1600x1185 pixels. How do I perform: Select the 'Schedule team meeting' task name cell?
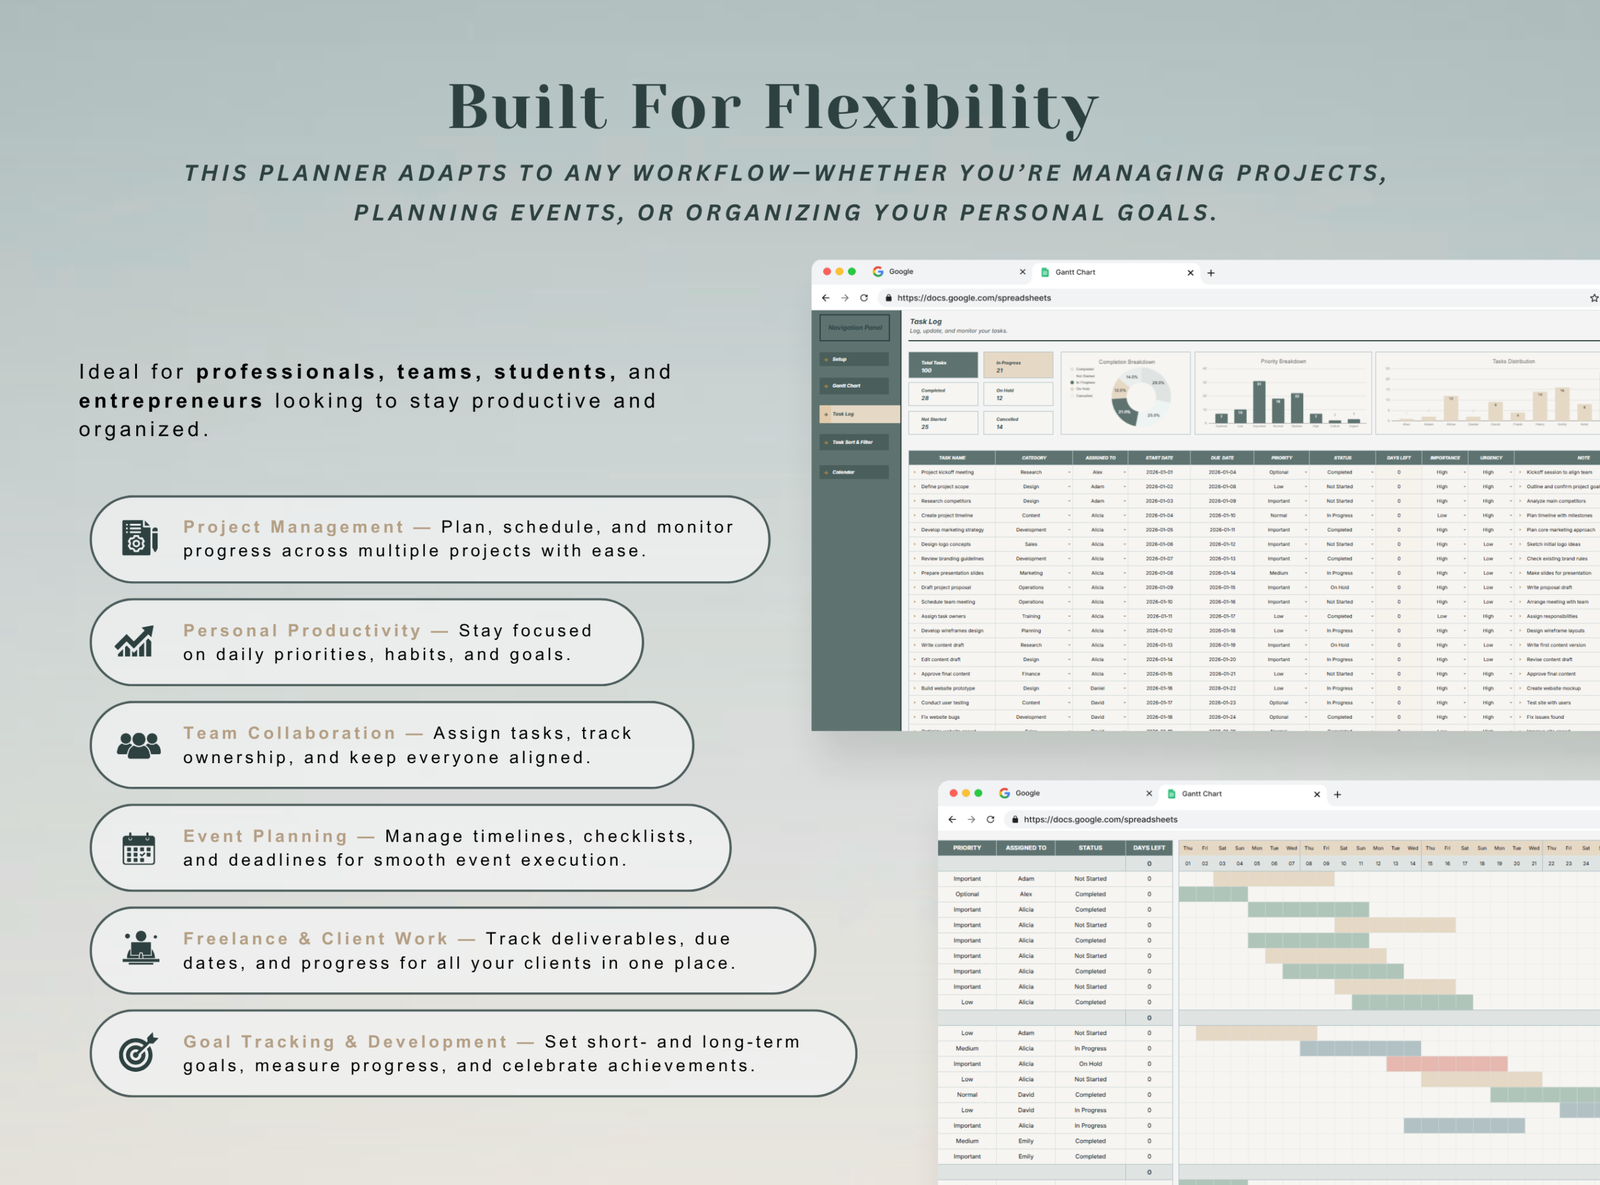coord(952,602)
